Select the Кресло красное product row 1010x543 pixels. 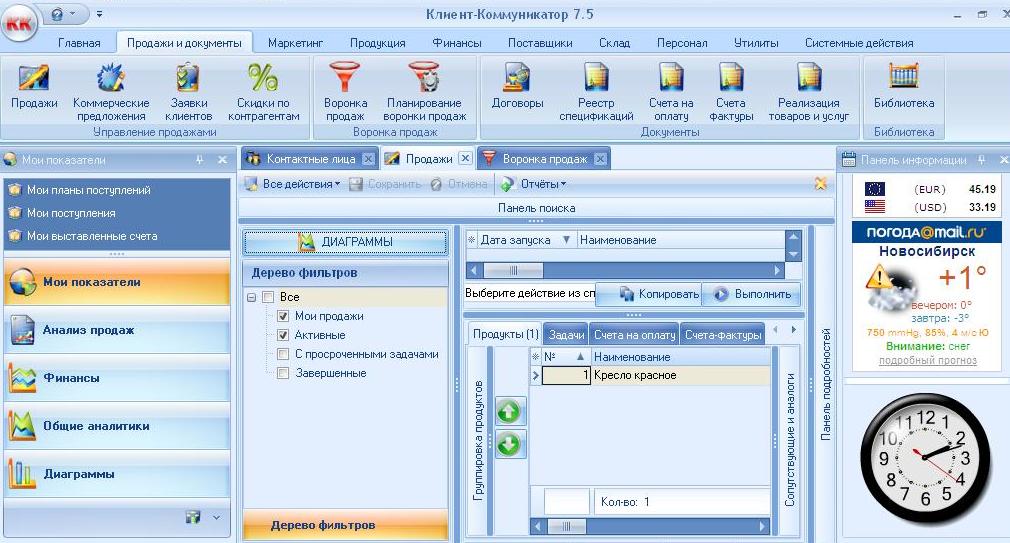[x=650, y=375]
